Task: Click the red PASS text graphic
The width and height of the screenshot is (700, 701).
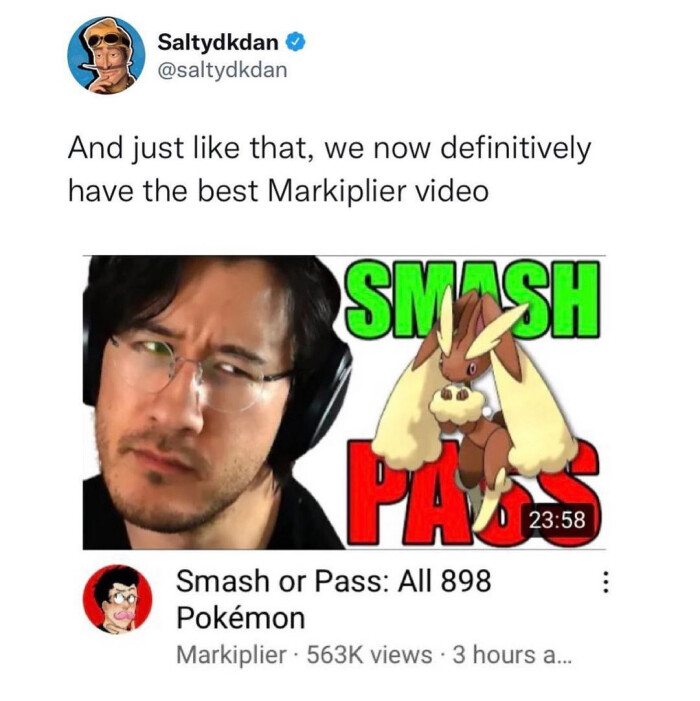Action: point(474,492)
